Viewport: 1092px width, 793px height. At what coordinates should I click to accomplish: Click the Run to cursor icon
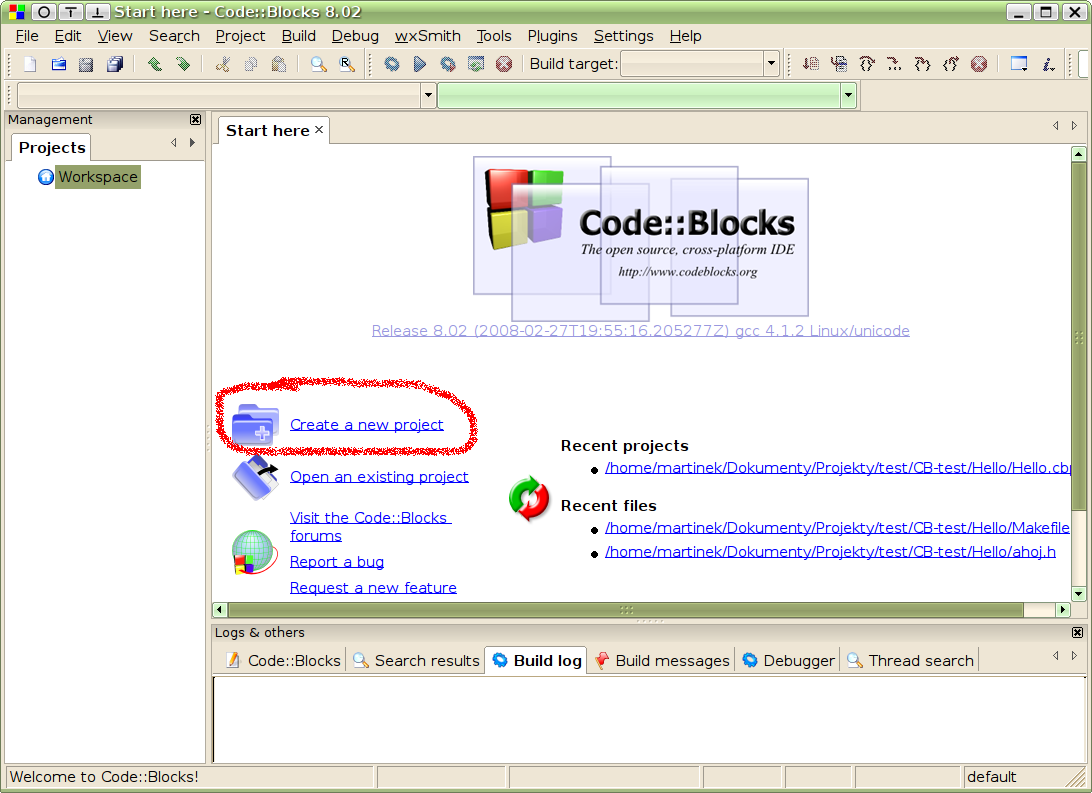[839, 64]
